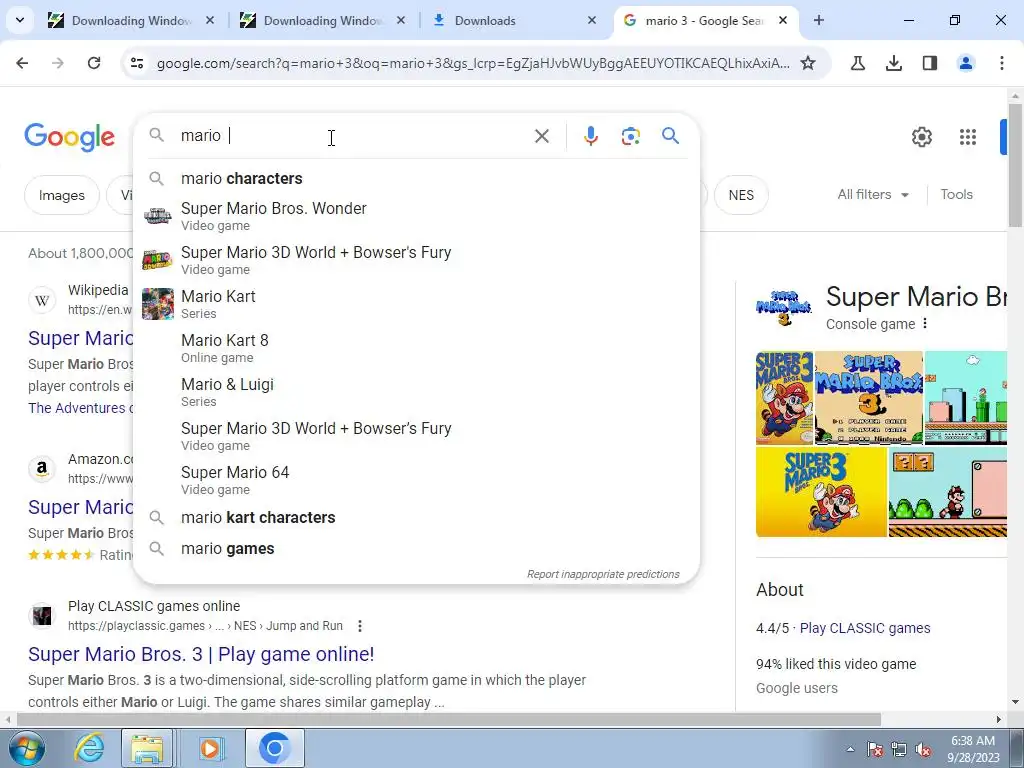Close the Downloads tab
Viewport: 1024px width, 768px height.
(592, 20)
